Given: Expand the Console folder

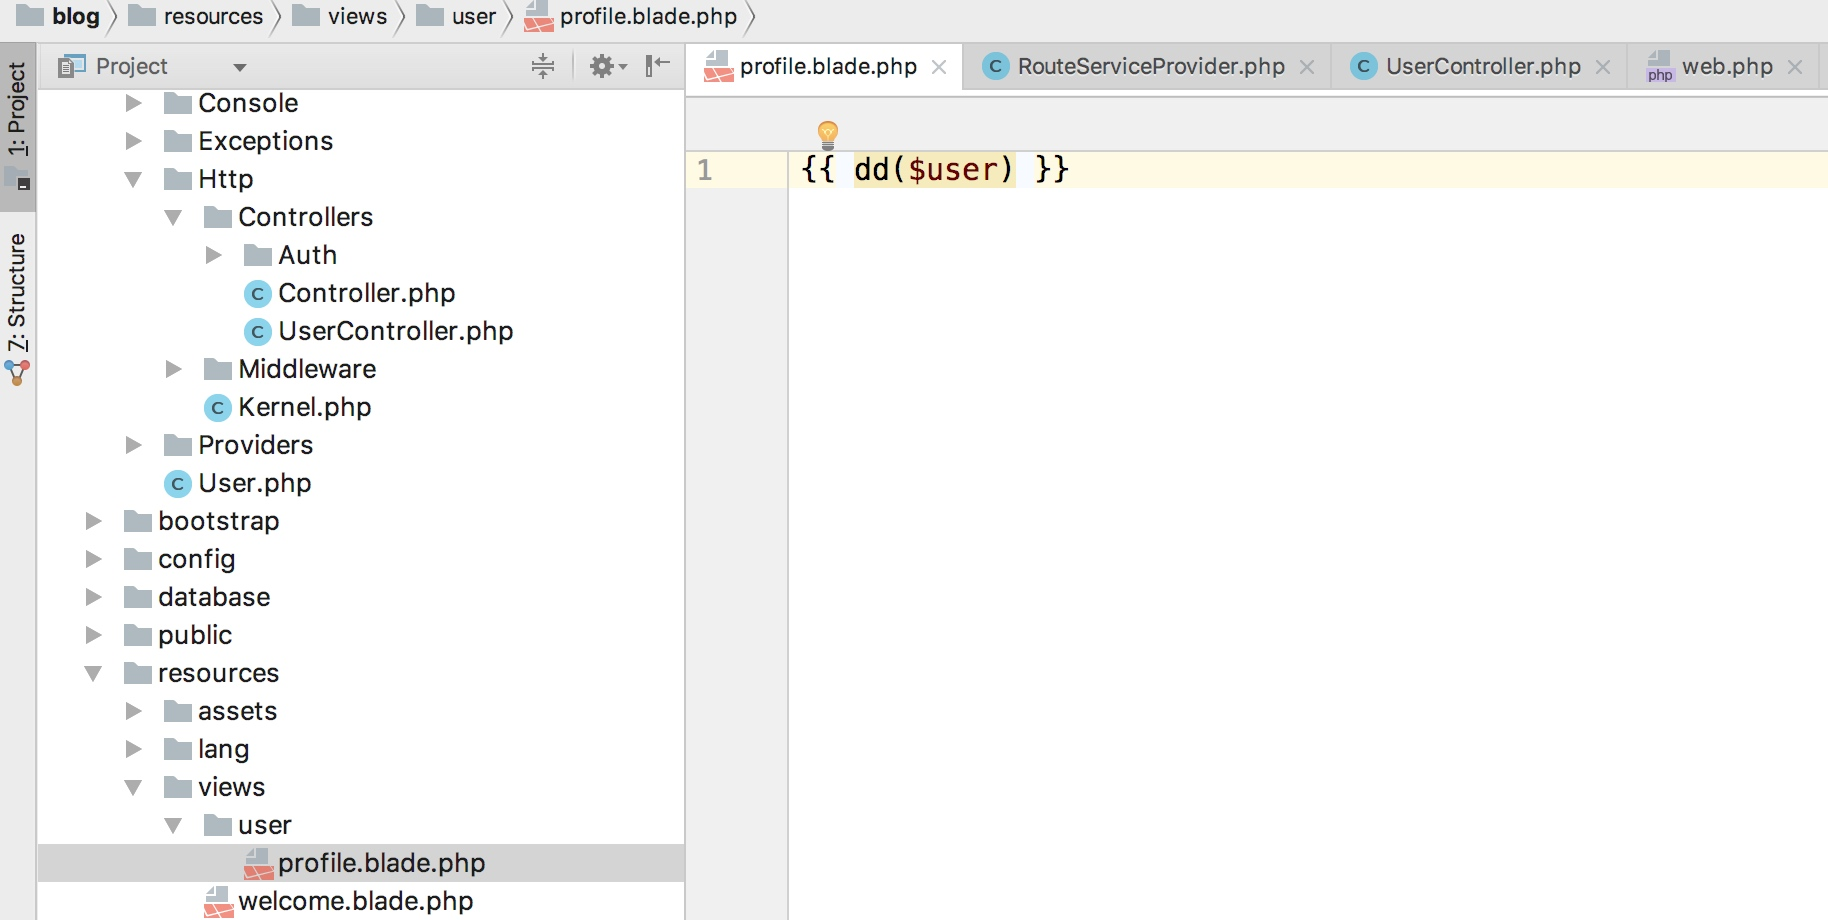Looking at the screenshot, I should tap(133, 103).
